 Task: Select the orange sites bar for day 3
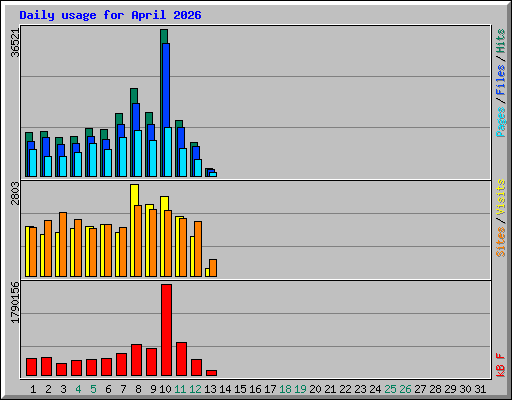tap(63, 244)
